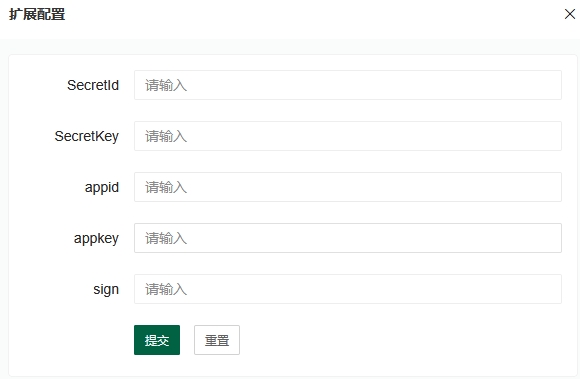580x379 pixels.
Task: Focus the SecretId input field
Action: [x=348, y=85]
